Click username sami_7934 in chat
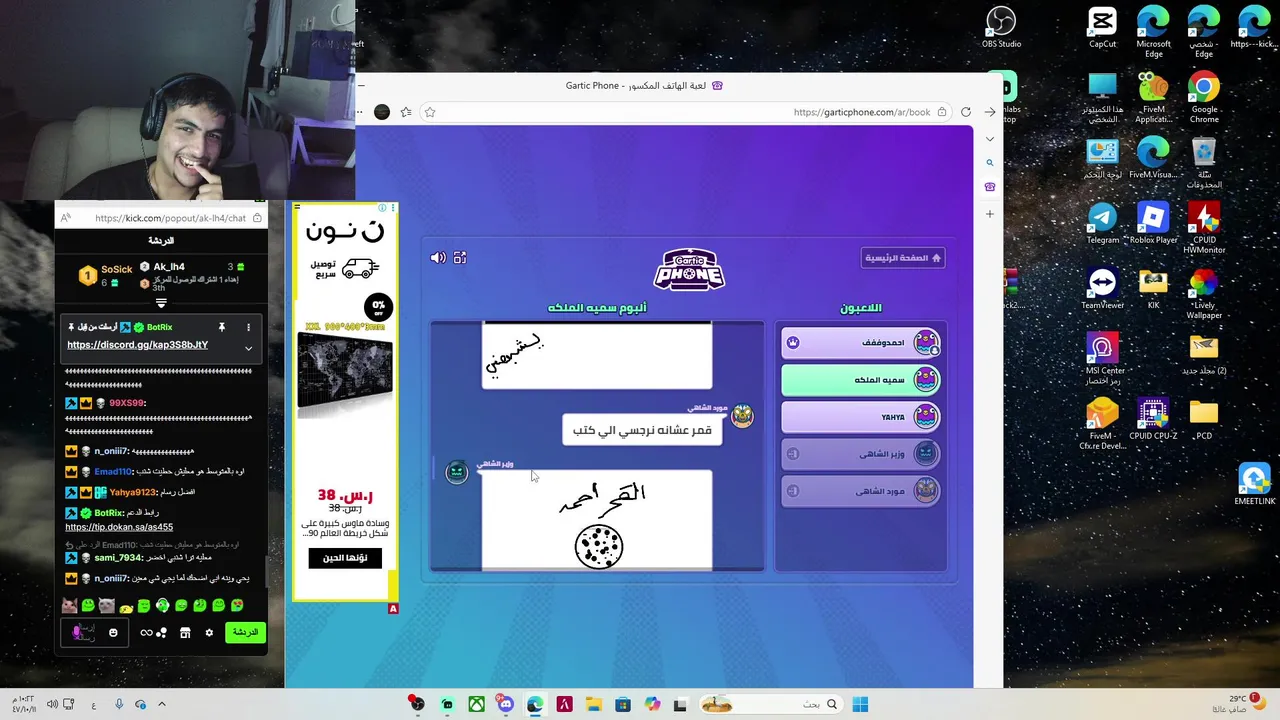Image resolution: width=1280 pixels, height=720 pixels. [119, 558]
